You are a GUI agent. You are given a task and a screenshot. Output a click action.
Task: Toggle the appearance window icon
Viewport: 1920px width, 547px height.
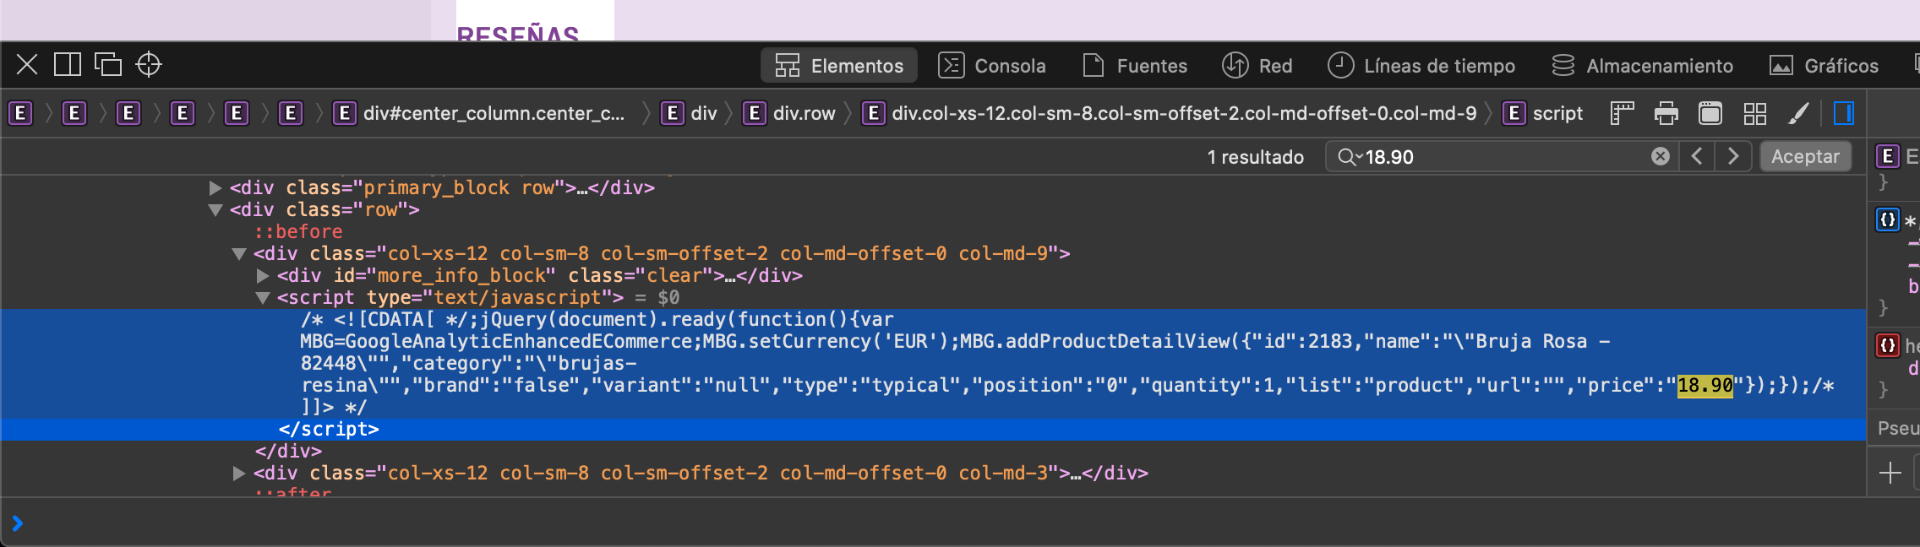coord(1710,114)
